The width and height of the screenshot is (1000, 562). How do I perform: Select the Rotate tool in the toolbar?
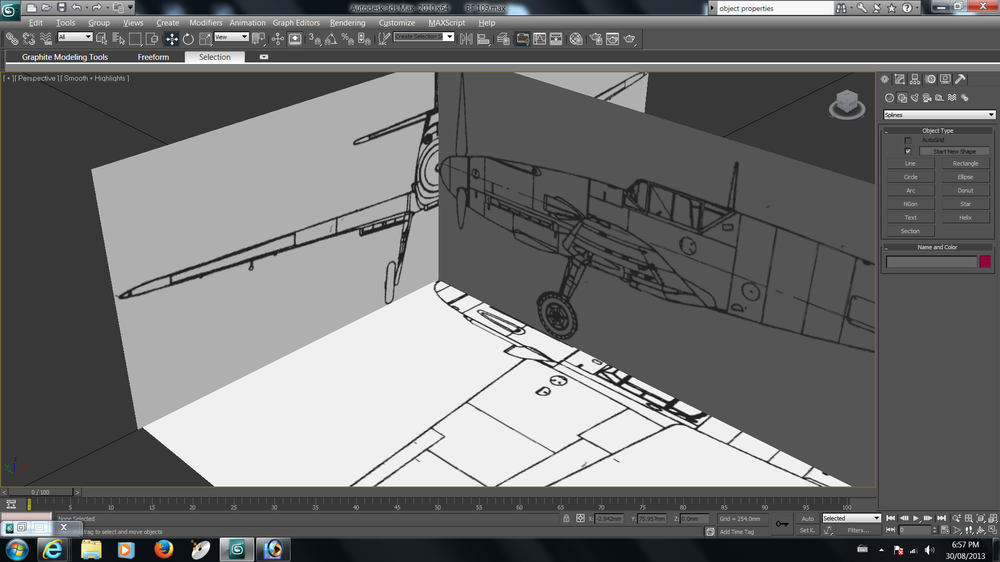[188, 39]
